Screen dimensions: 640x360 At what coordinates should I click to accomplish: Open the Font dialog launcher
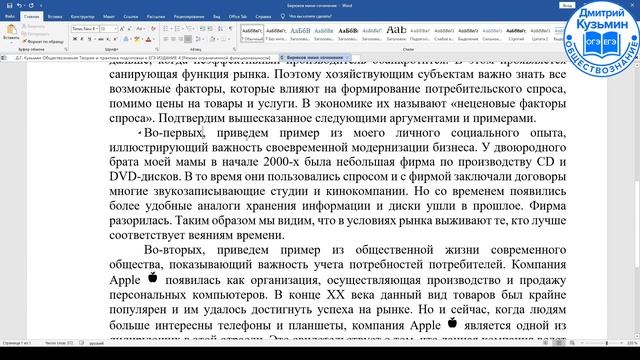157,49
